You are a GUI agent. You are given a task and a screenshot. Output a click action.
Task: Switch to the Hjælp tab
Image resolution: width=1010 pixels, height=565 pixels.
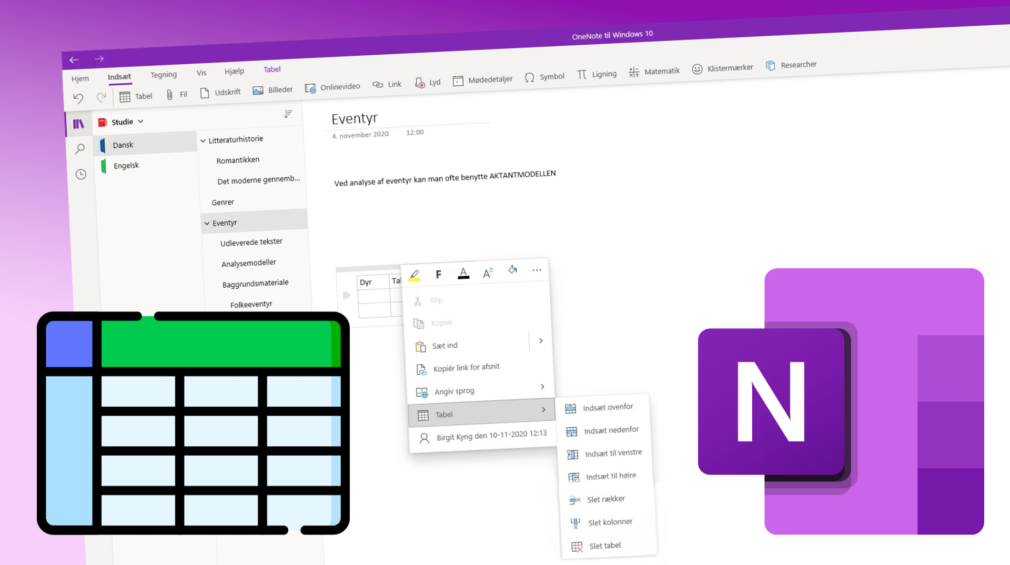coord(234,71)
